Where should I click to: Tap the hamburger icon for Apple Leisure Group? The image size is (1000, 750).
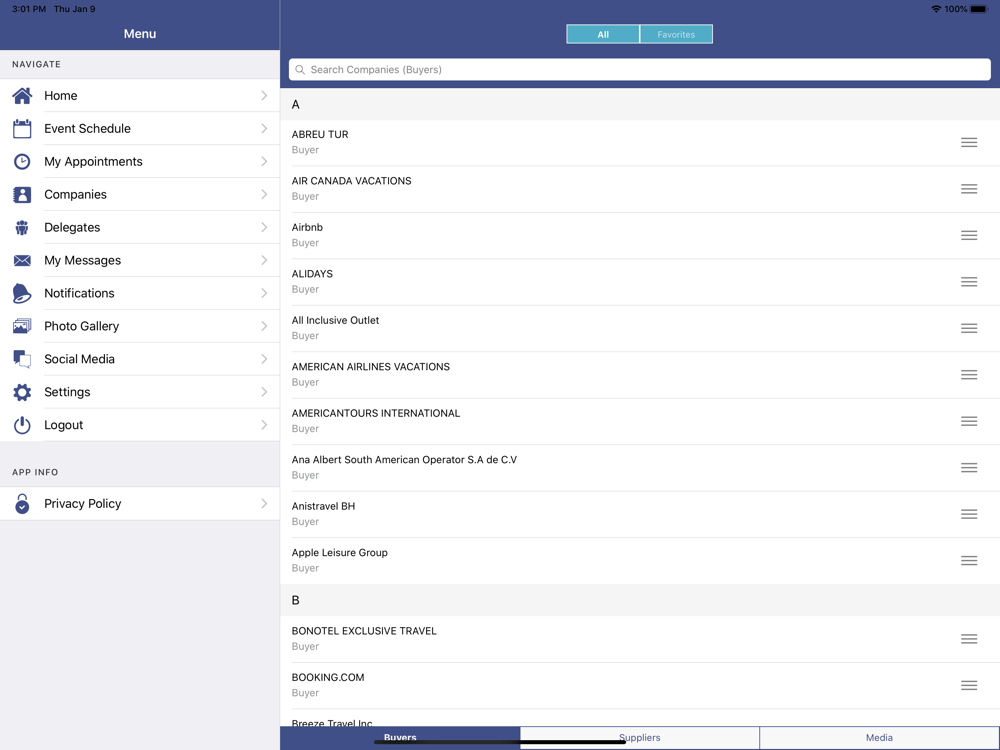tap(969, 561)
